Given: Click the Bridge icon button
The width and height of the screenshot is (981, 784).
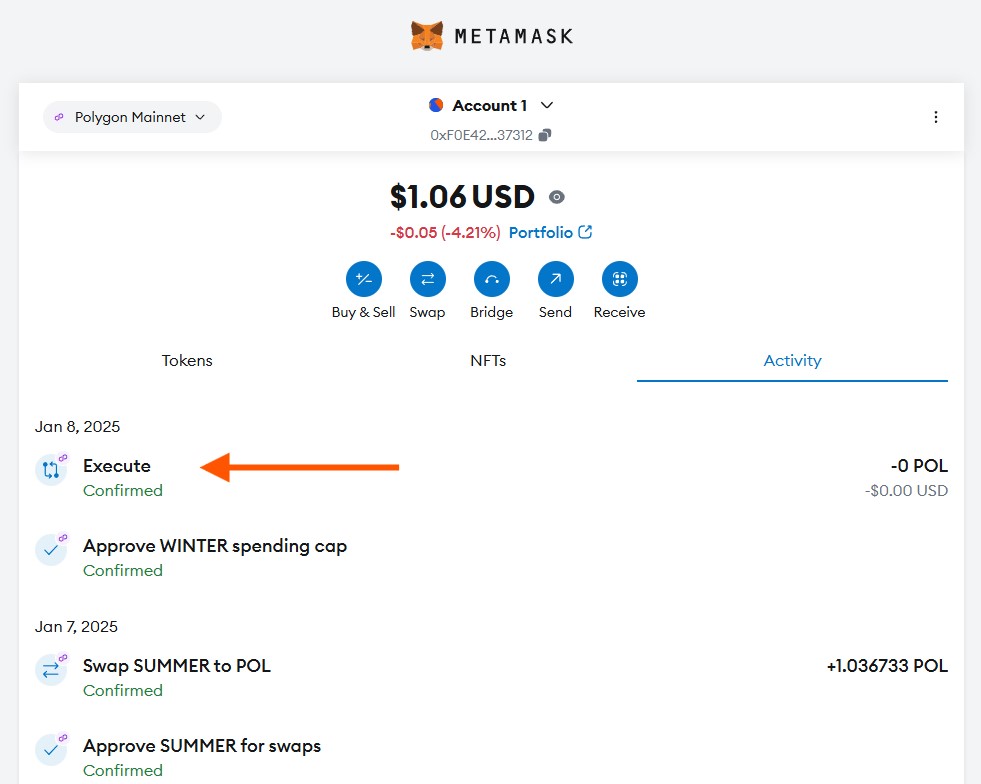Looking at the screenshot, I should tap(491, 279).
